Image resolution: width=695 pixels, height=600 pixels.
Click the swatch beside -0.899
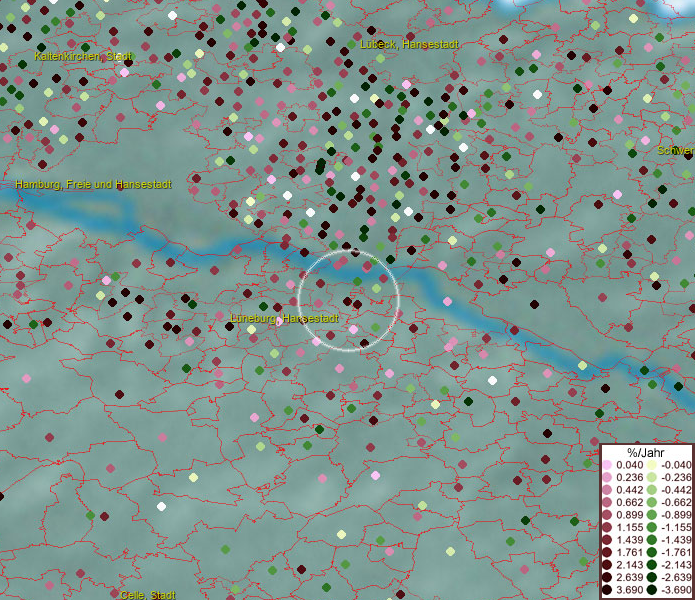click(652, 515)
